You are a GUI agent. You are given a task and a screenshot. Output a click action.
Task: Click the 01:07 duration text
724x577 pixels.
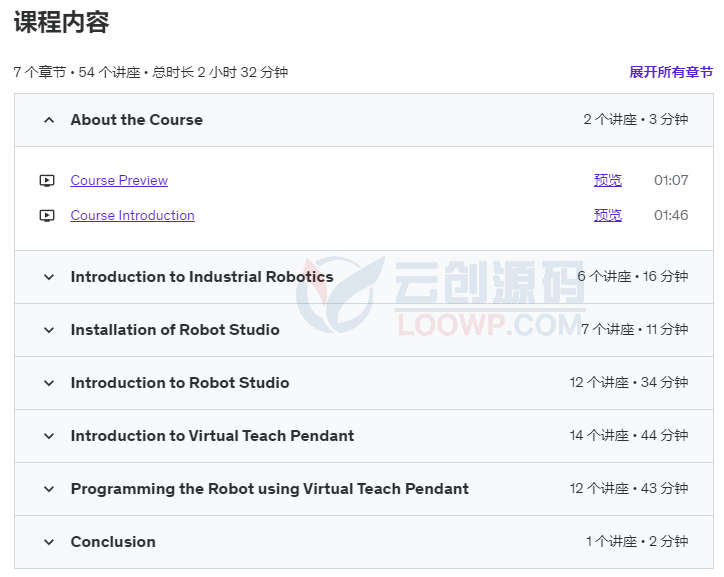coord(671,180)
